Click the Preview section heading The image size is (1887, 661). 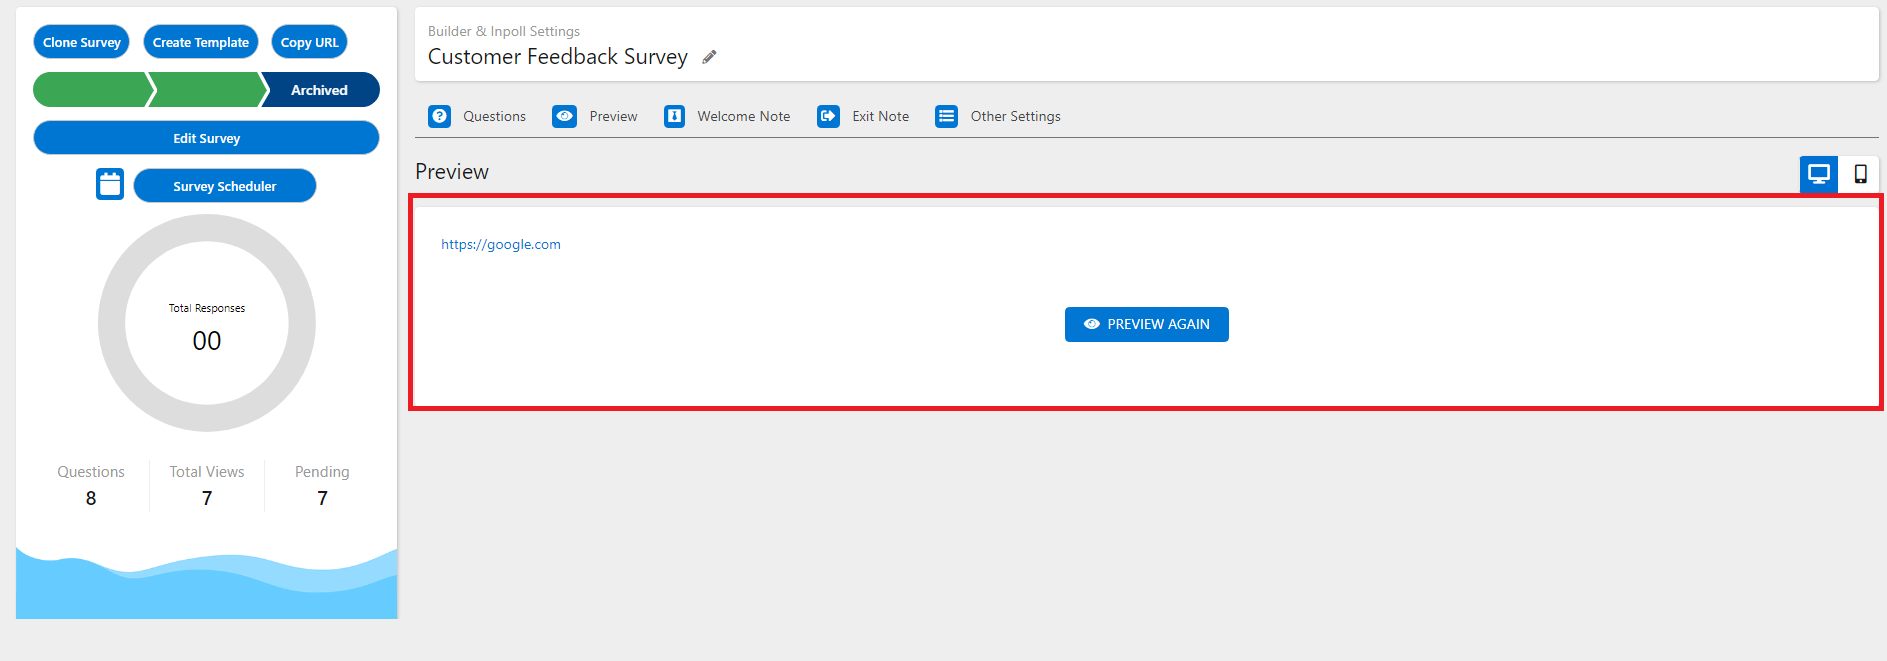tap(452, 172)
